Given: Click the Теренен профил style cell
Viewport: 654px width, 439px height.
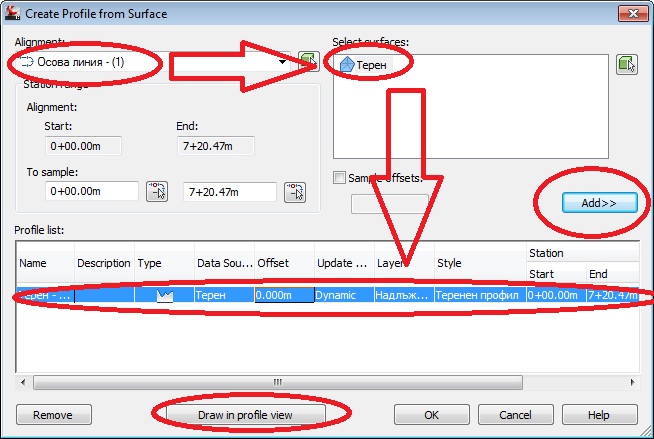Looking at the screenshot, I should coord(480,295).
